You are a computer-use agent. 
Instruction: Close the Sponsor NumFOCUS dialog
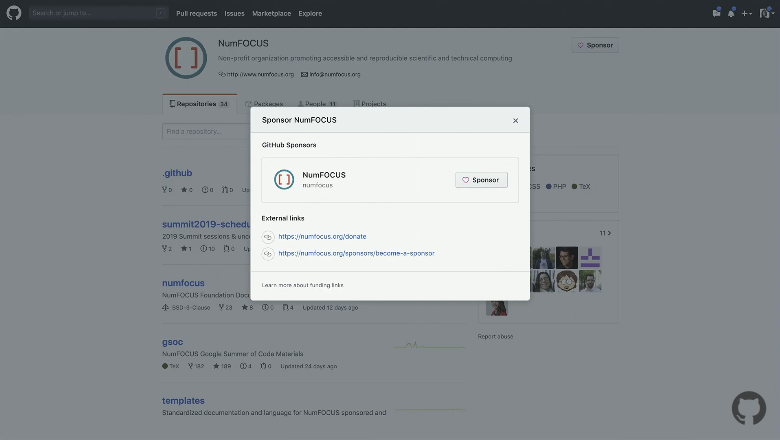[515, 120]
